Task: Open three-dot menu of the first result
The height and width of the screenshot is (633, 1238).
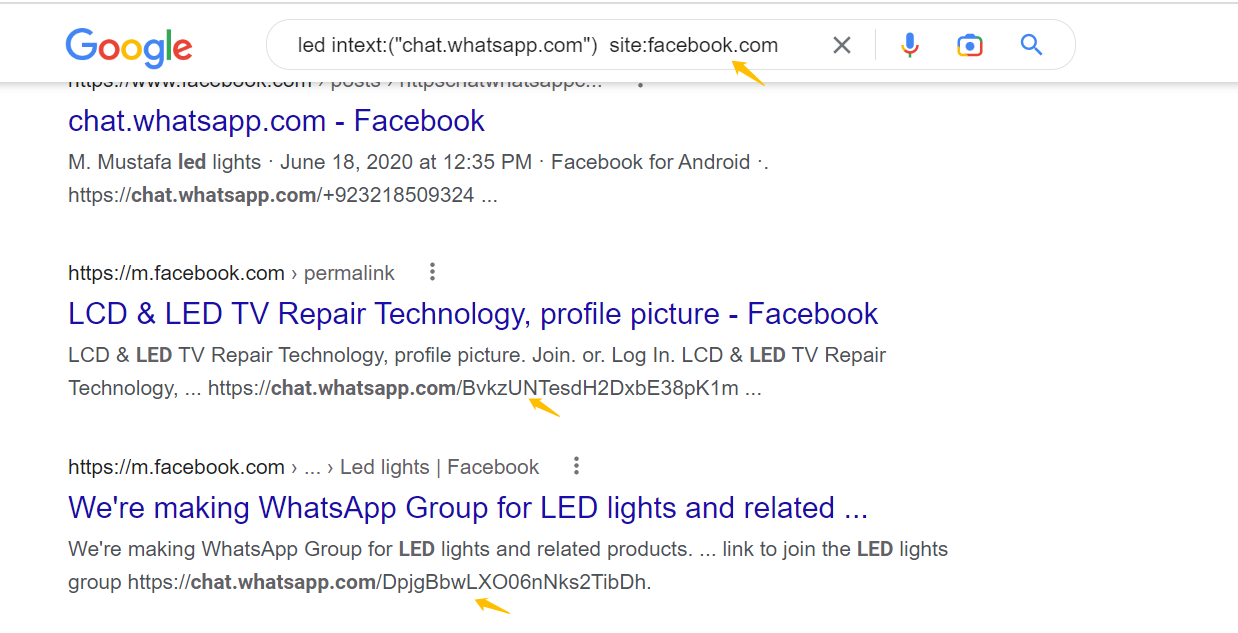Action: pos(640,84)
